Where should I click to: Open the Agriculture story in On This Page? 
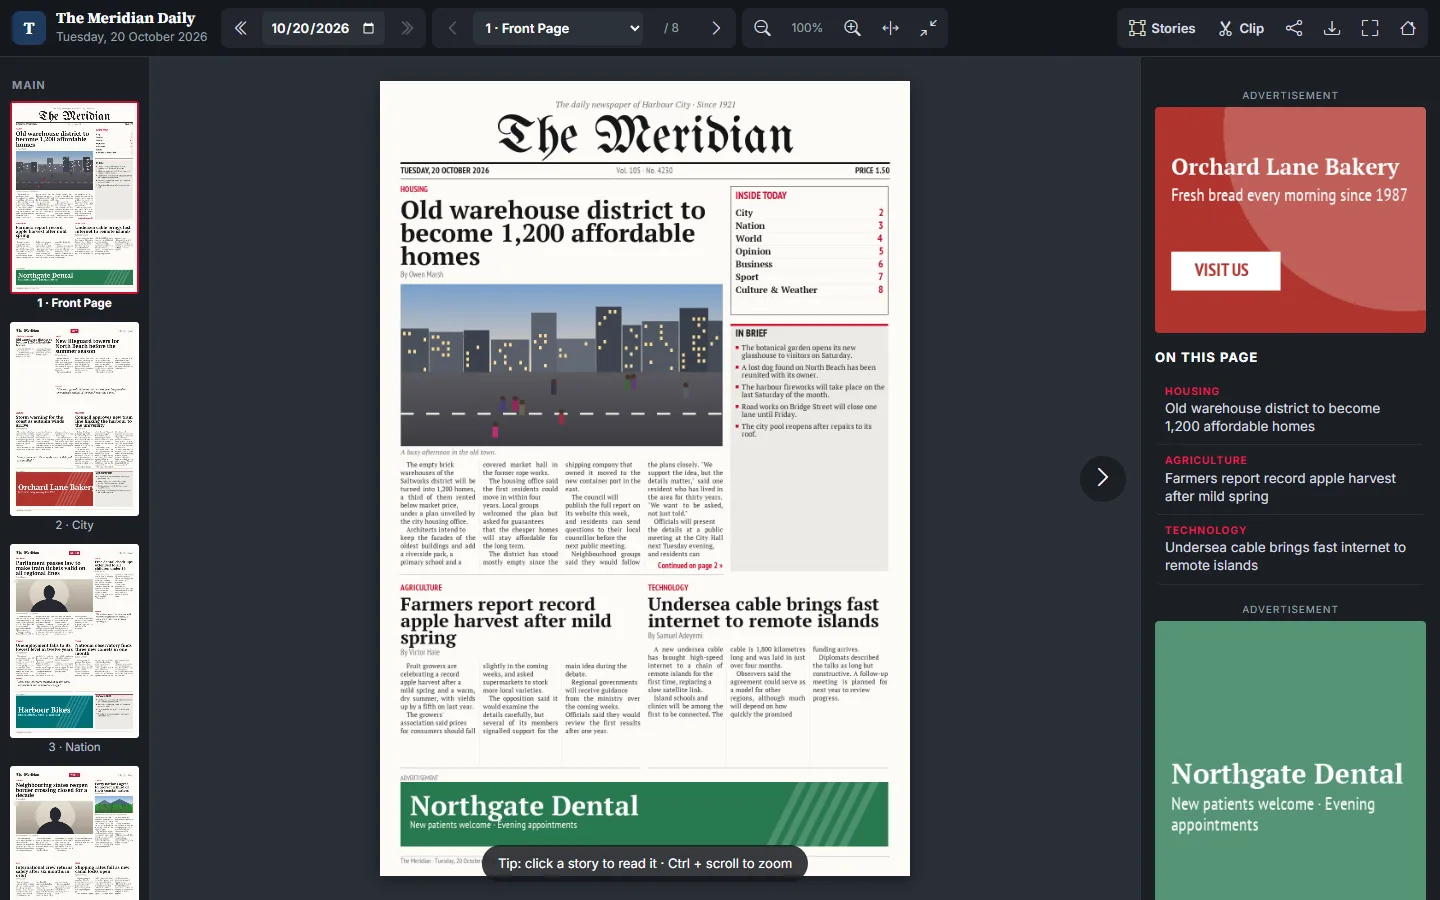click(x=1290, y=479)
